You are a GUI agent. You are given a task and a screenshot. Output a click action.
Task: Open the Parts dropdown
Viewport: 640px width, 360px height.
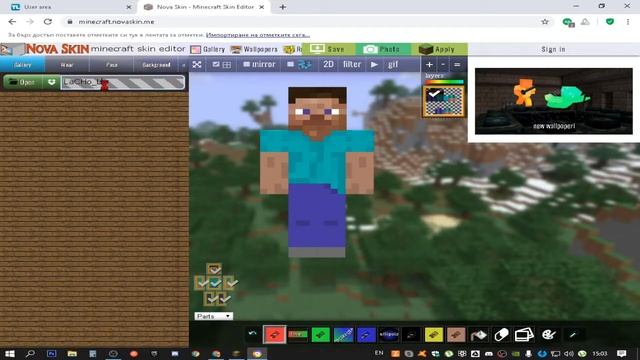213,316
